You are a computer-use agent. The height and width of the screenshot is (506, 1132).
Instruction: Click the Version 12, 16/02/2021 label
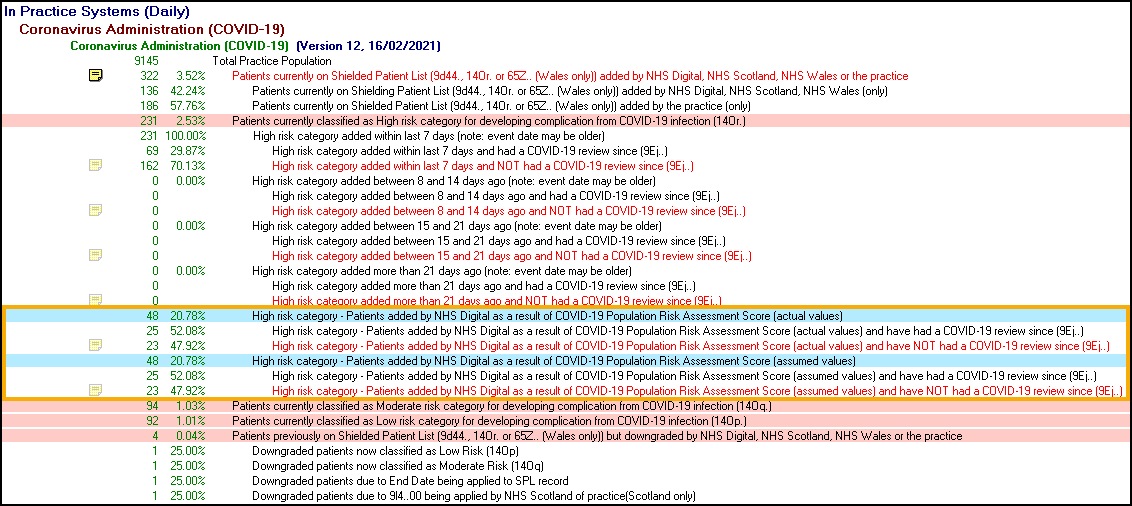(x=368, y=46)
